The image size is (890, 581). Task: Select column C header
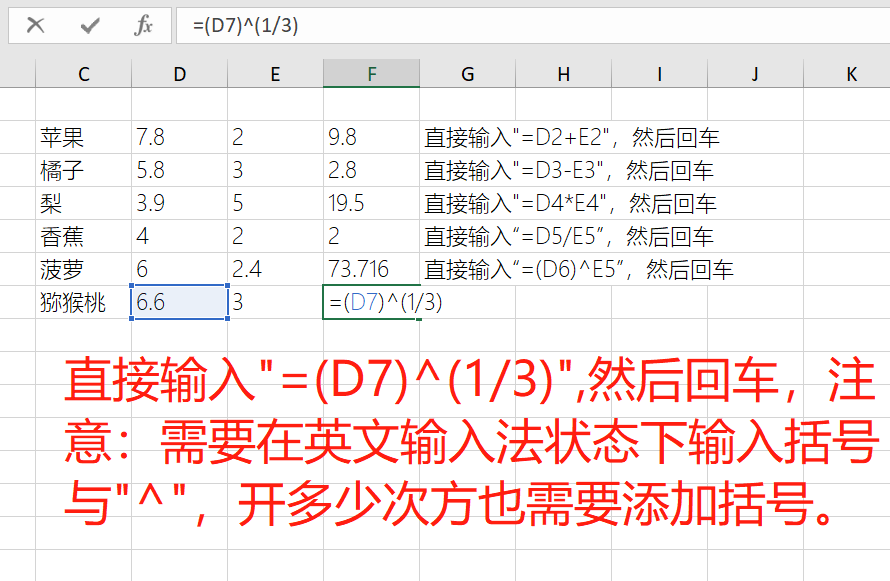point(83,74)
